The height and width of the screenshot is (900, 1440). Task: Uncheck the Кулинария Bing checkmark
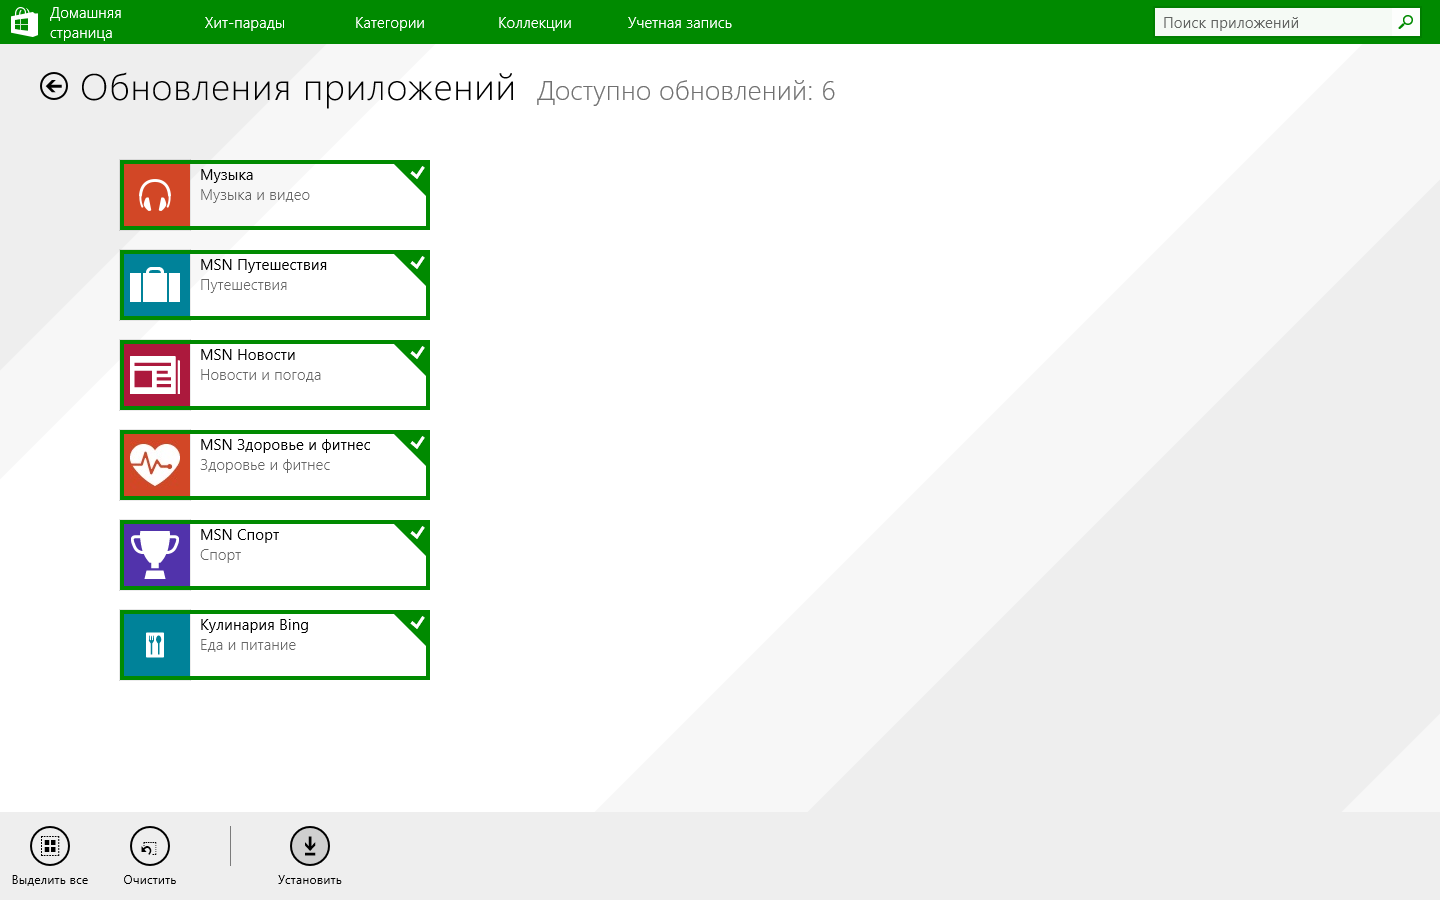click(417, 623)
